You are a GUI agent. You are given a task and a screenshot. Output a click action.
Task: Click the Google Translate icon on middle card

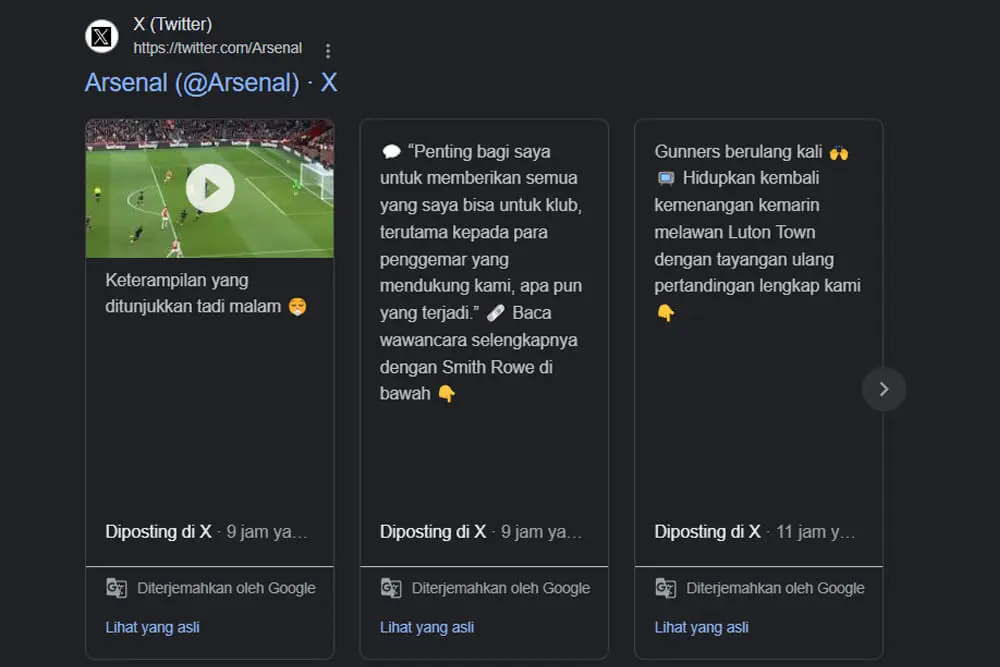391,588
